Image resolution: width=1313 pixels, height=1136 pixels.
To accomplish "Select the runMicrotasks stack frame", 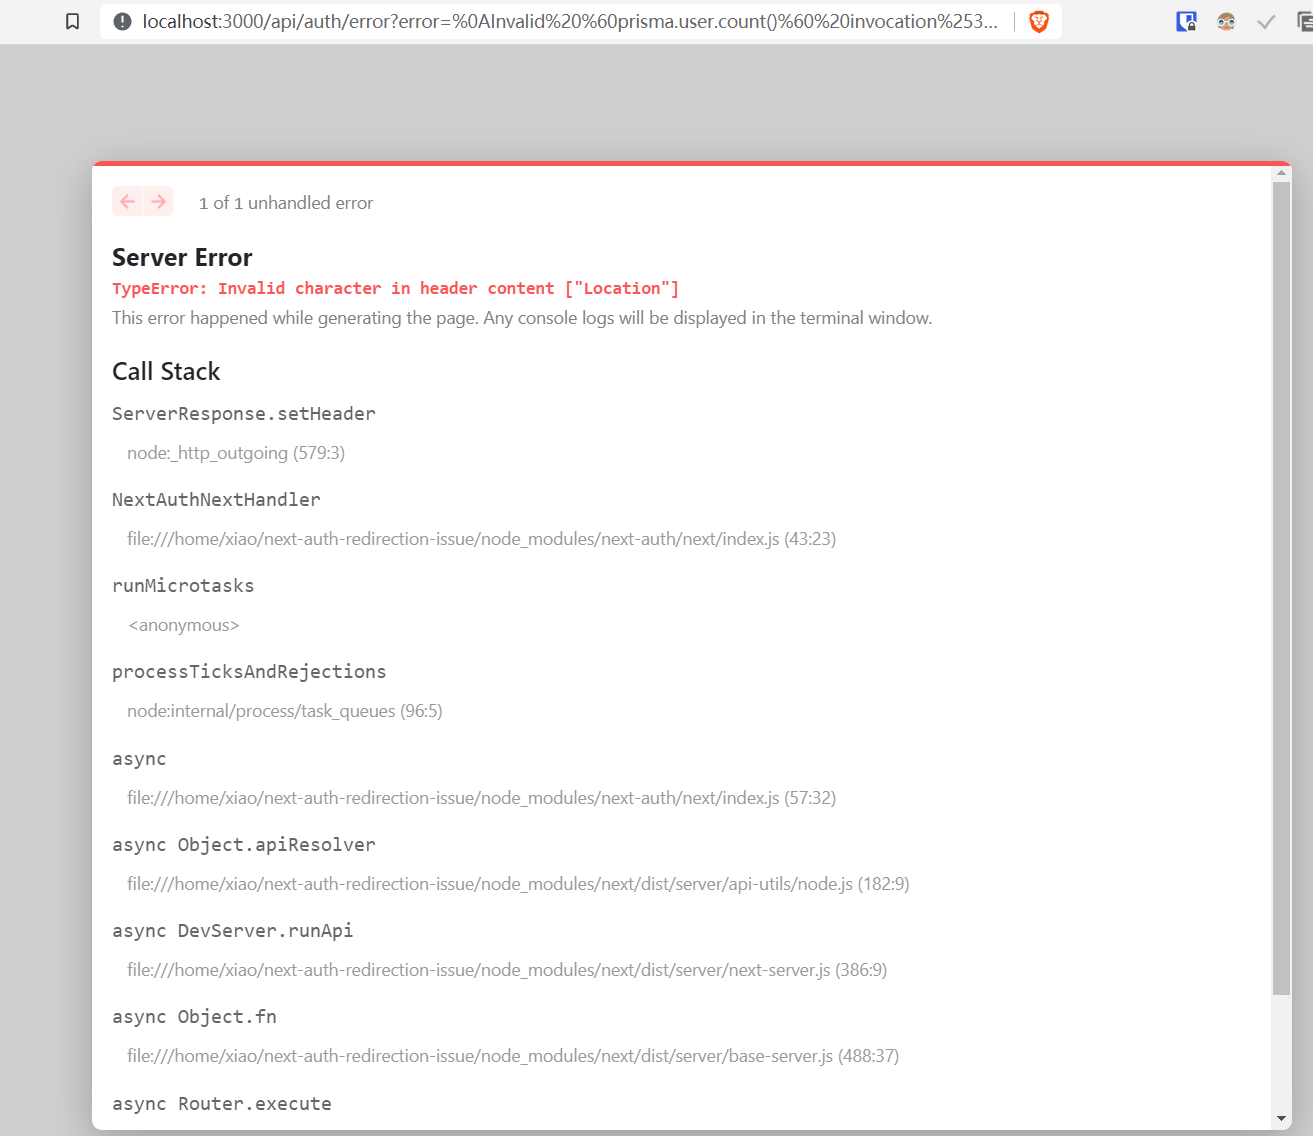I will tap(183, 585).
